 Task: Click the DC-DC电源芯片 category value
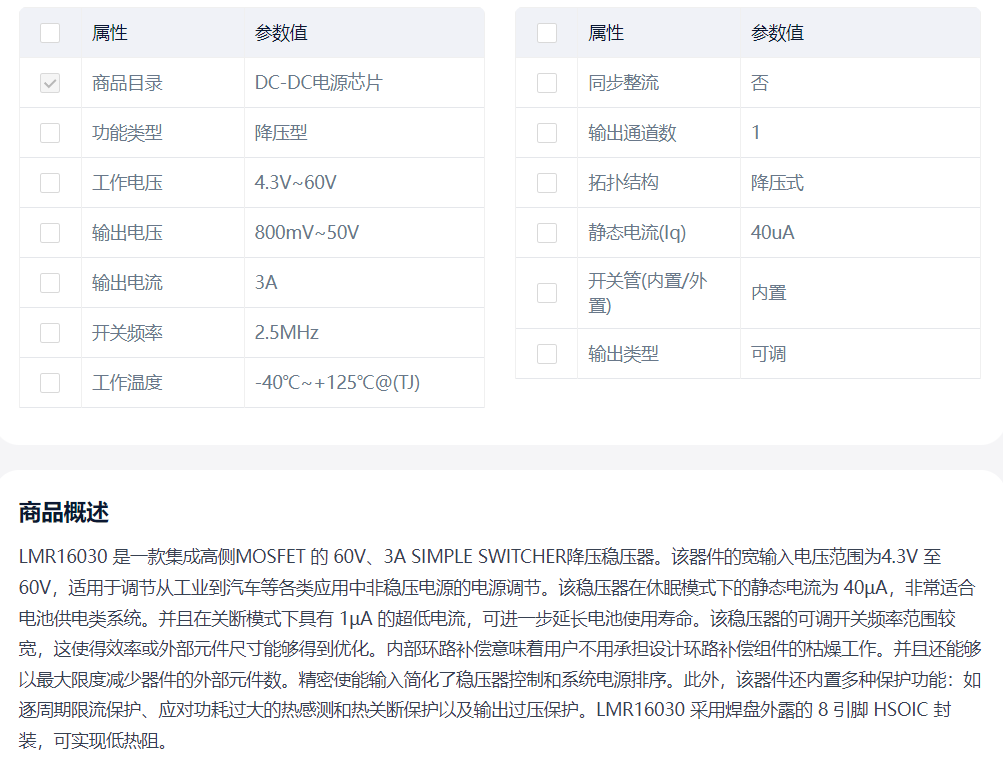coord(318,83)
